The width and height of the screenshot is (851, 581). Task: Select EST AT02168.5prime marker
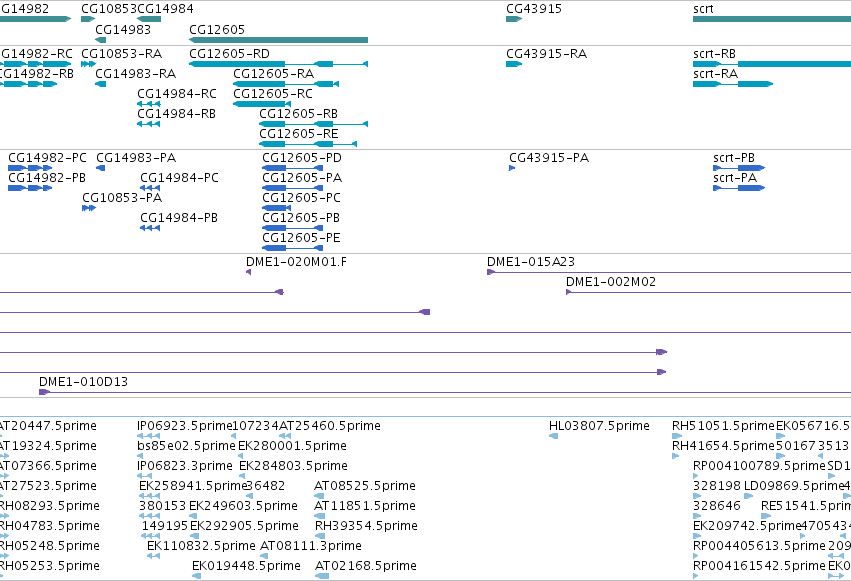click(x=322, y=576)
